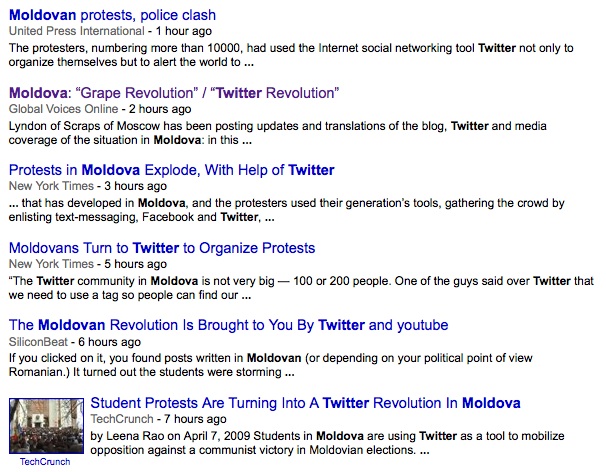Open "Protests in Moldova Explode" headline

171,170
